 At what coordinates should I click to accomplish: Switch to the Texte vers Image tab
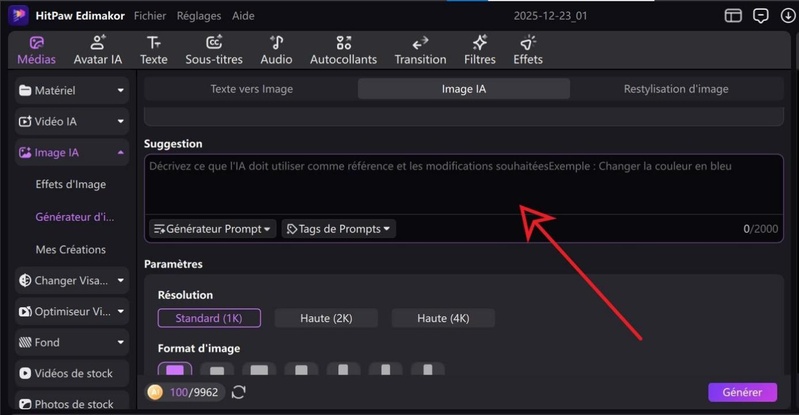[x=251, y=89]
